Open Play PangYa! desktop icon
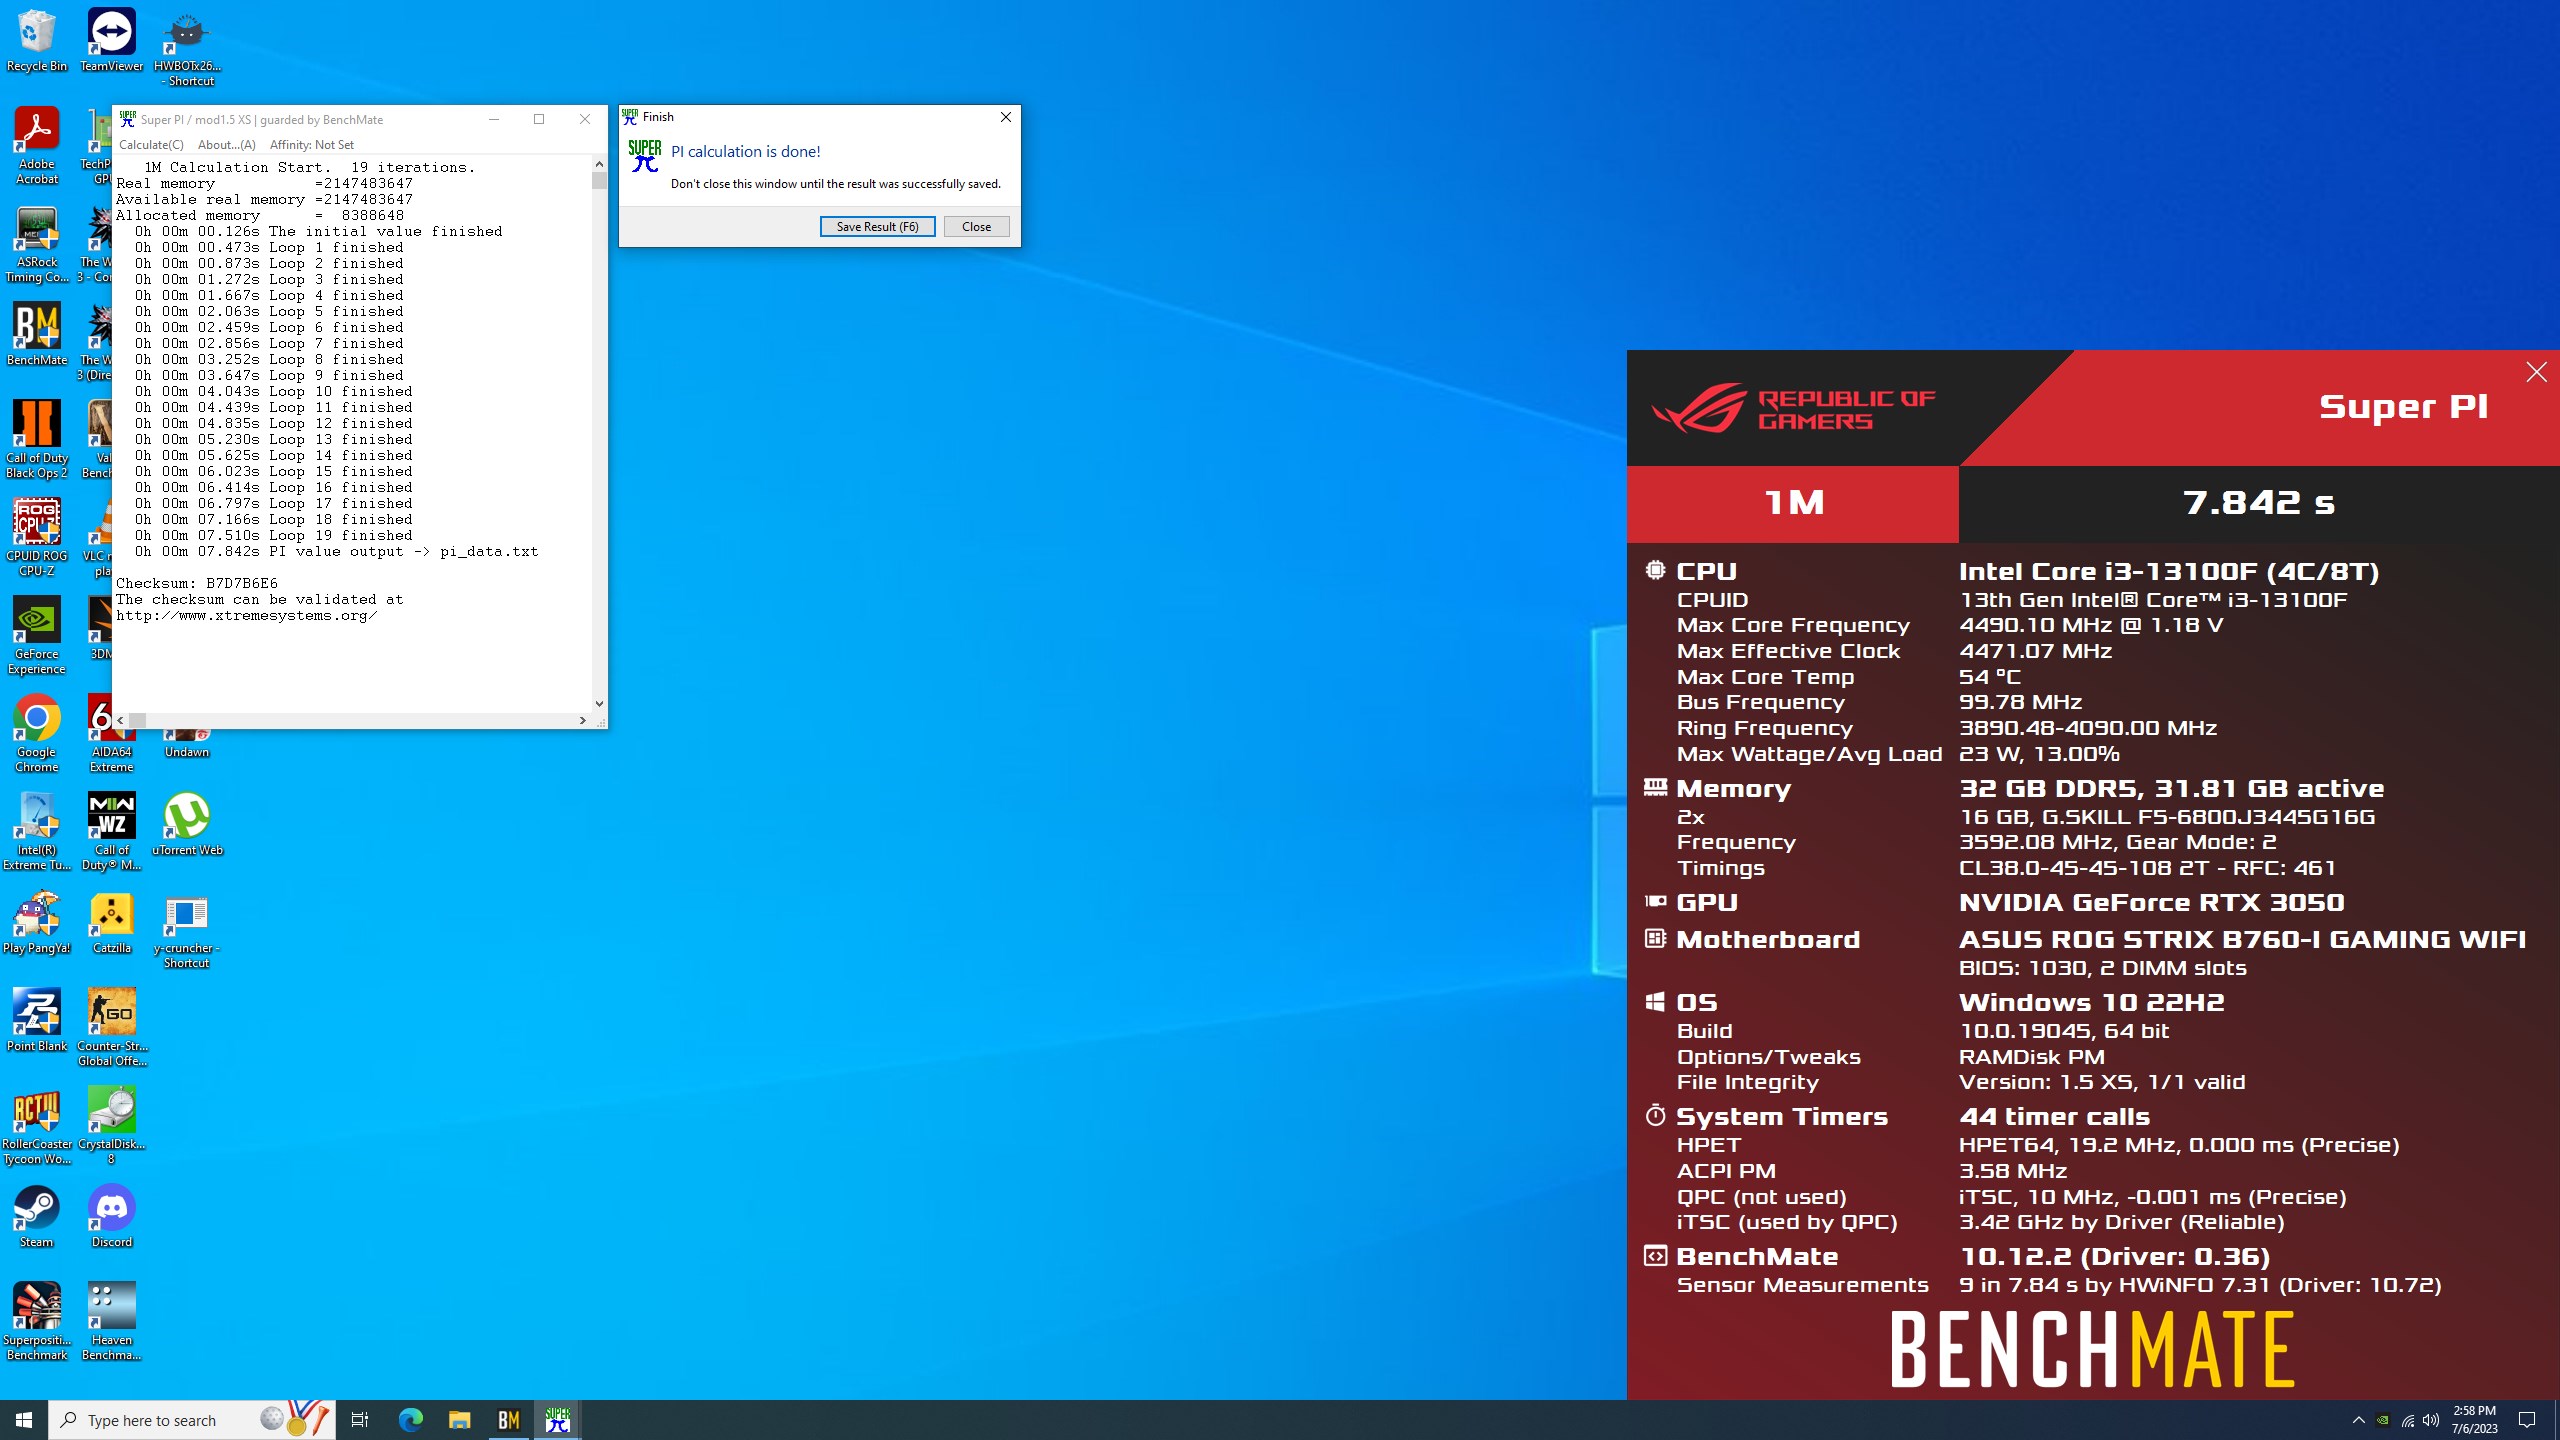The image size is (2560, 1440). tap(37, 923)
